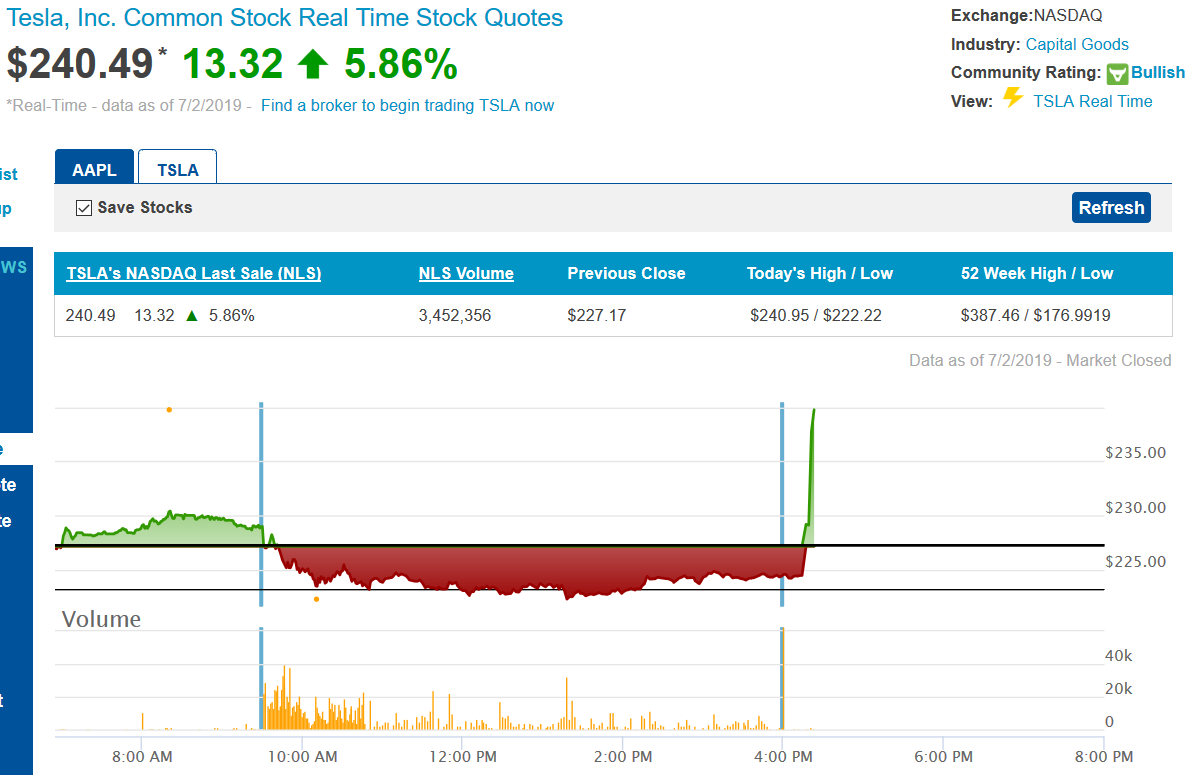Click the Tesla, Inc. Common Stock page title

tap(285, 17)
